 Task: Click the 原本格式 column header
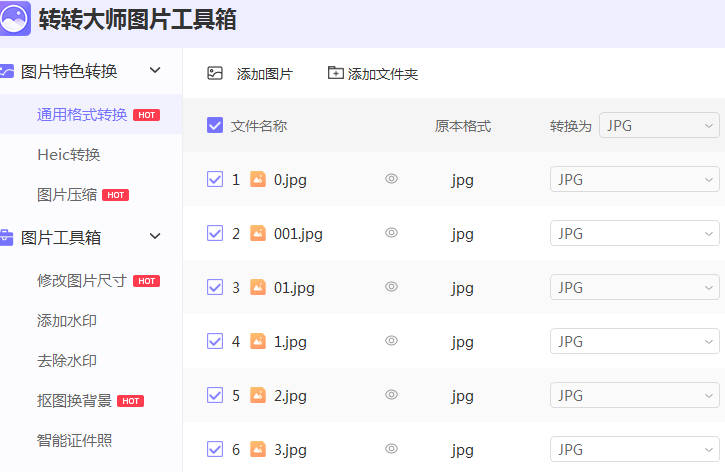click(463, 126)
